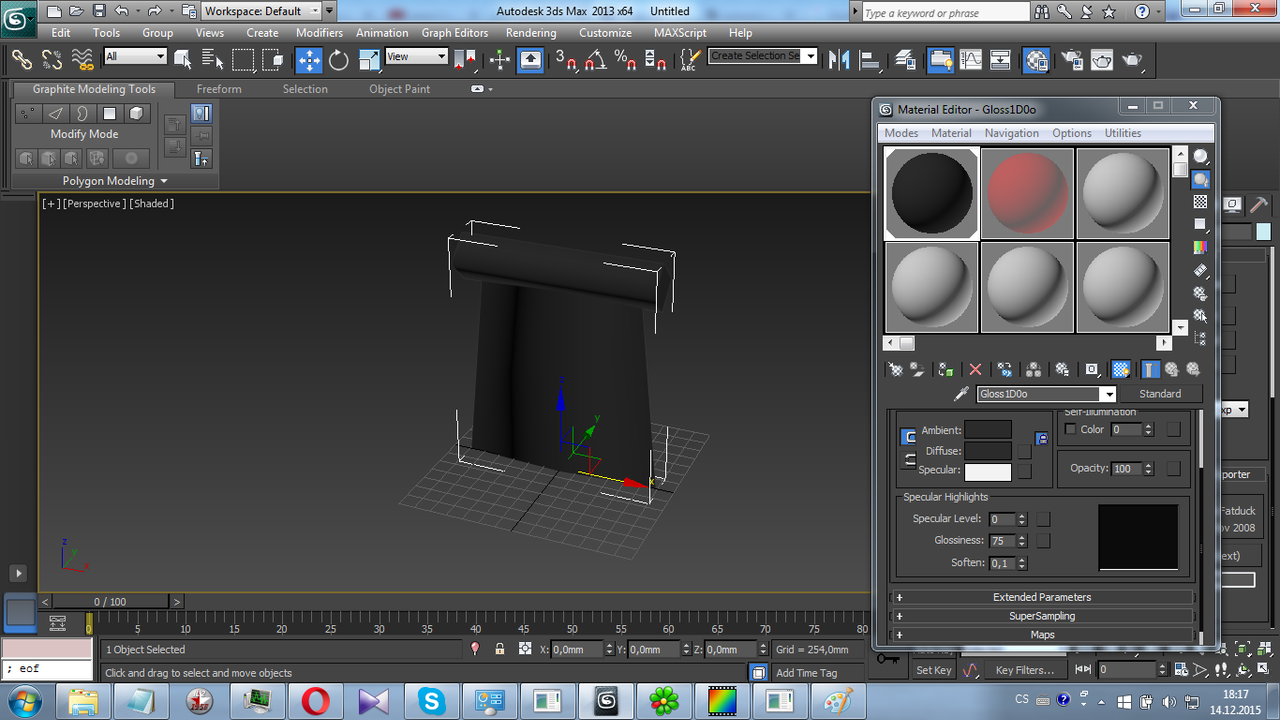Click the white Specular color swatch
The image size is (1280, 720).
[987, 471]
